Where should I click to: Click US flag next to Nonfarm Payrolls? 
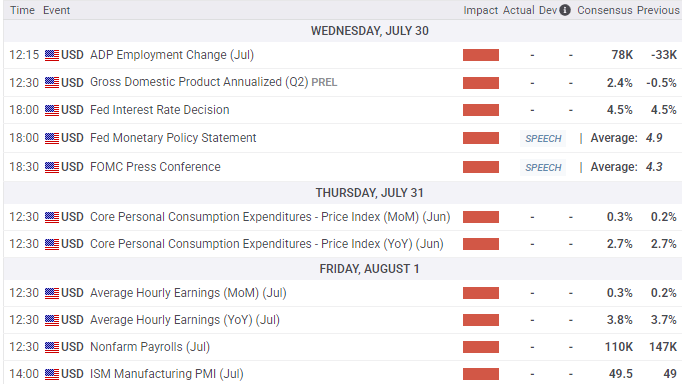[x=52, y=347]
